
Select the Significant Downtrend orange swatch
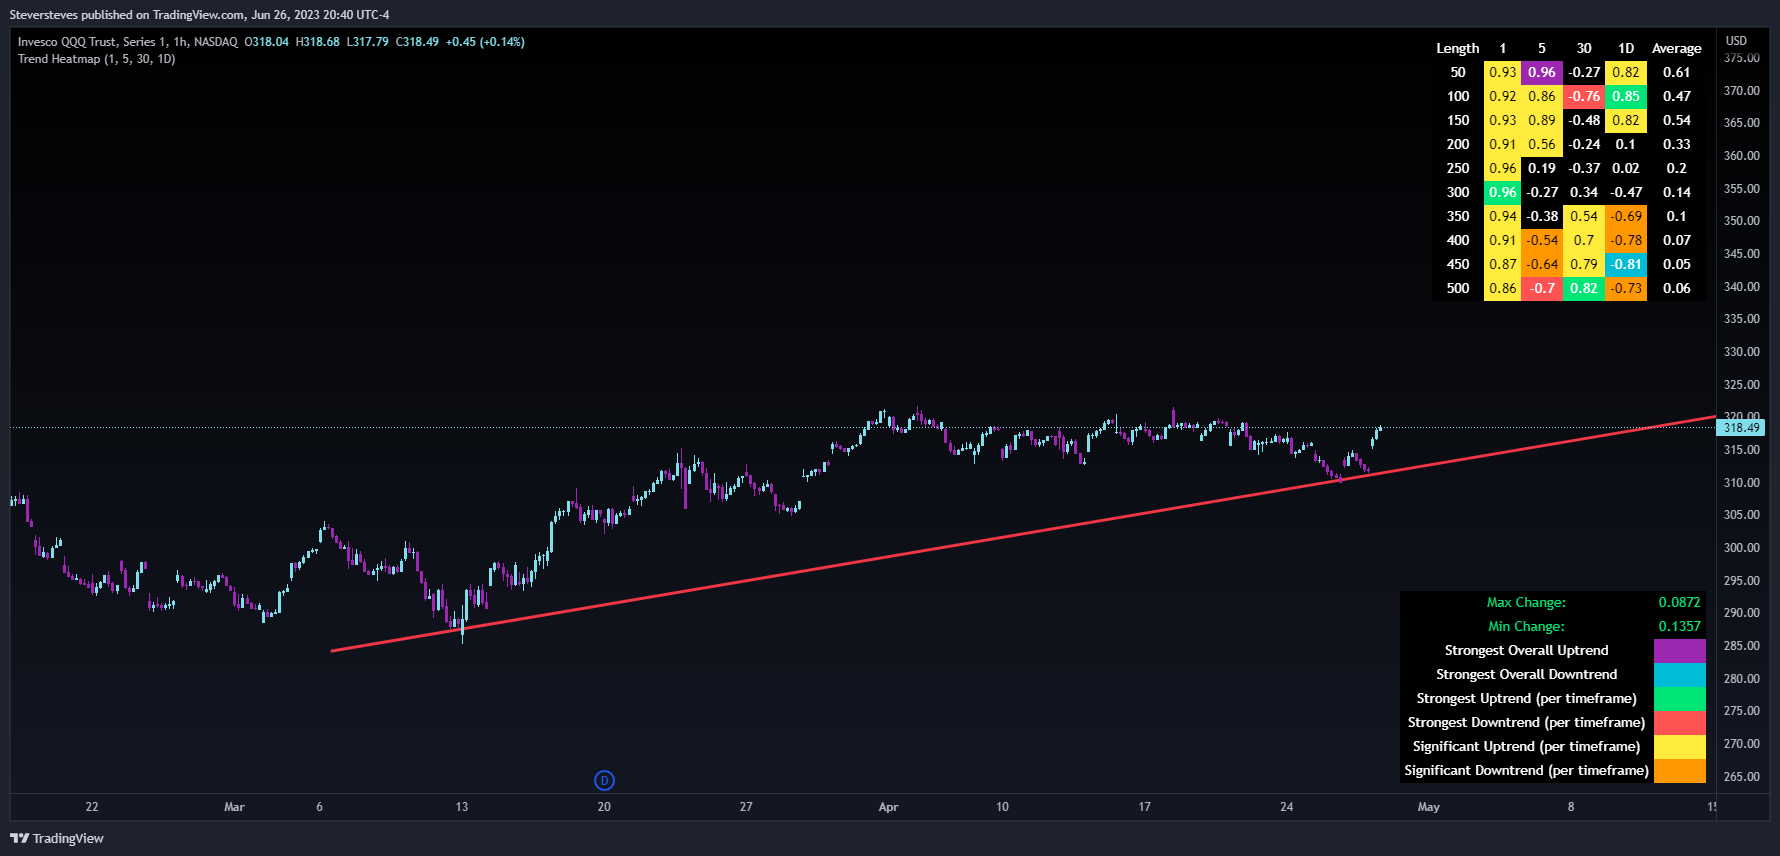point(1679,770)
